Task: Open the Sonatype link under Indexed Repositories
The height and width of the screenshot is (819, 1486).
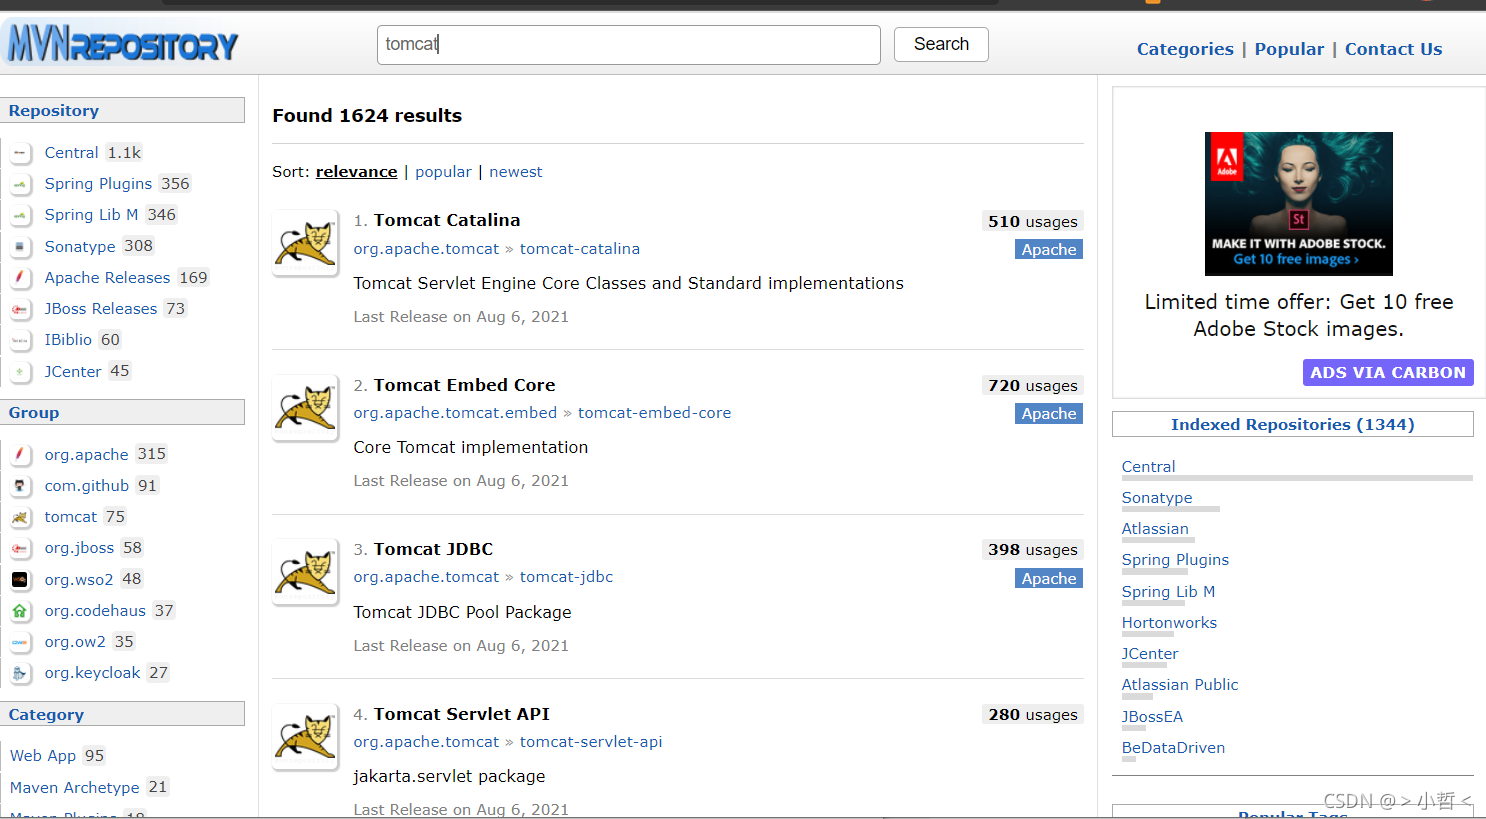Action: pos(1157,498)
